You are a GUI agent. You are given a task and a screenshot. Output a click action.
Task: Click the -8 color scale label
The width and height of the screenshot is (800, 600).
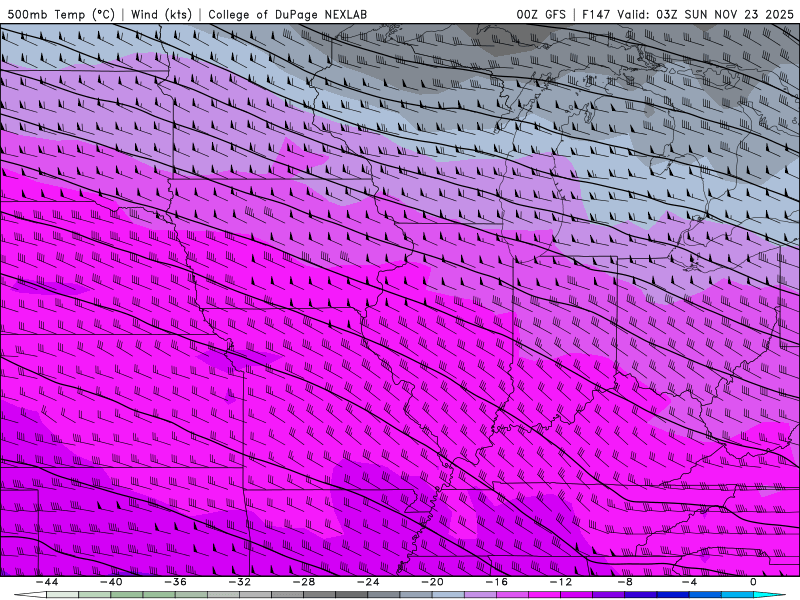[x=625, y=582]
